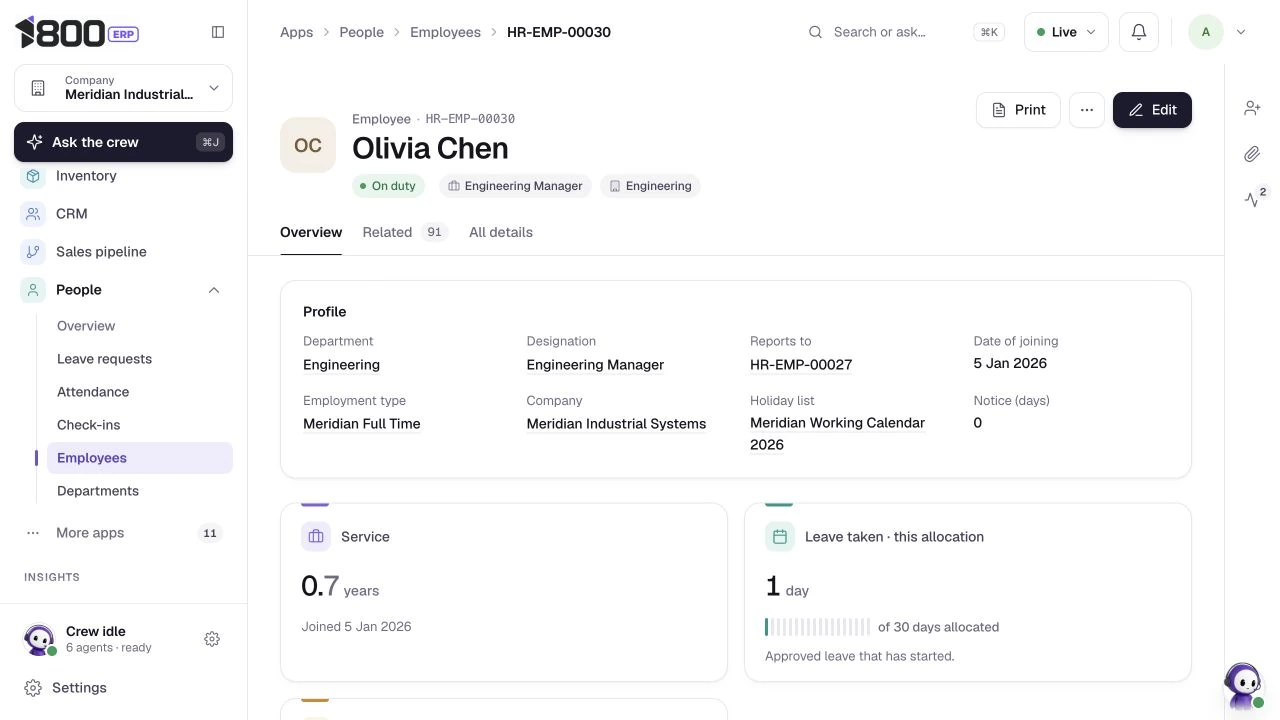Click the Settings gear in sidebar
1280x720 pixels.
point(33,688)
